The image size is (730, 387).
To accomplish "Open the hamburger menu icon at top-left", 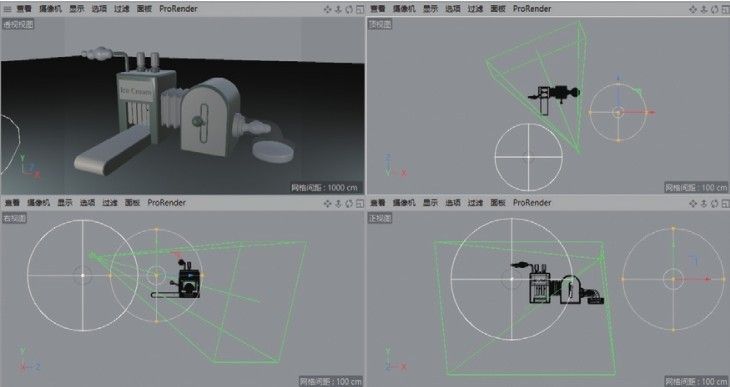I will (7, 9).
